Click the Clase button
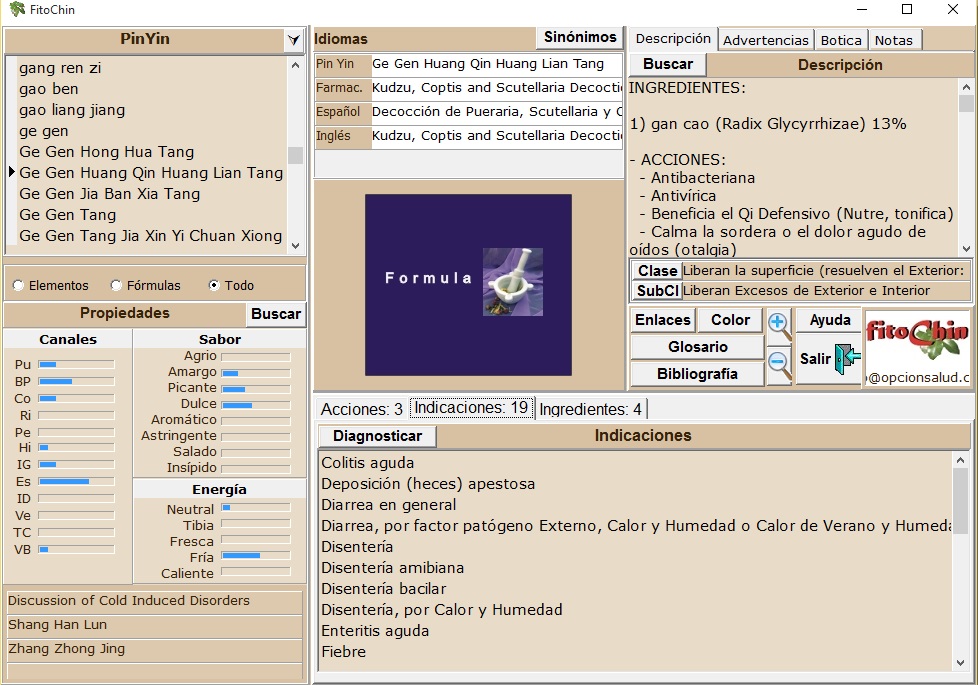 [656, 271]
